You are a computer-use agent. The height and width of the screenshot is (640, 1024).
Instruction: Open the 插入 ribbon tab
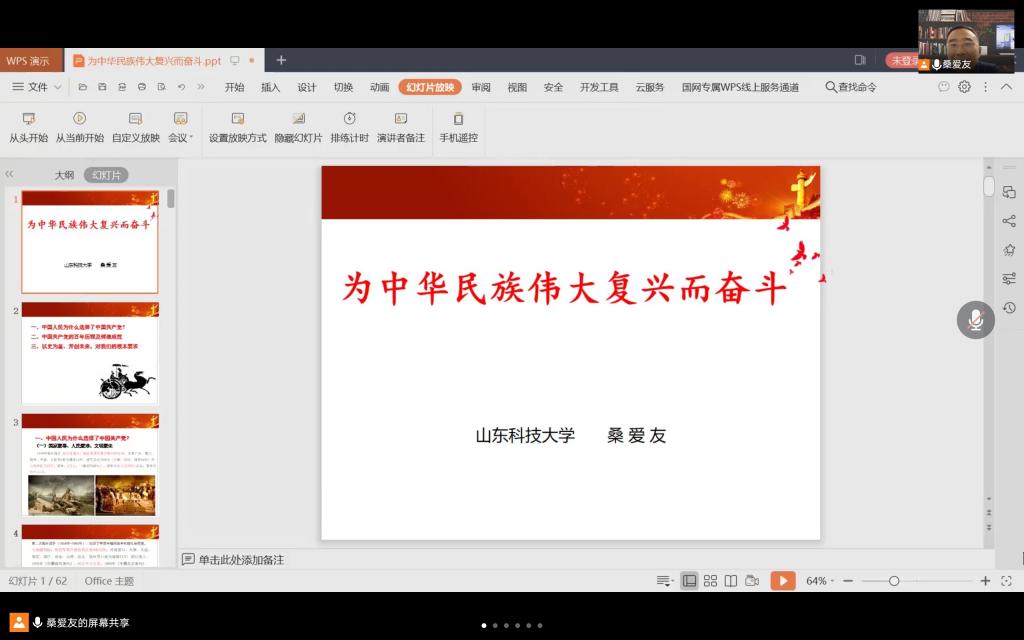pos(270,87)
